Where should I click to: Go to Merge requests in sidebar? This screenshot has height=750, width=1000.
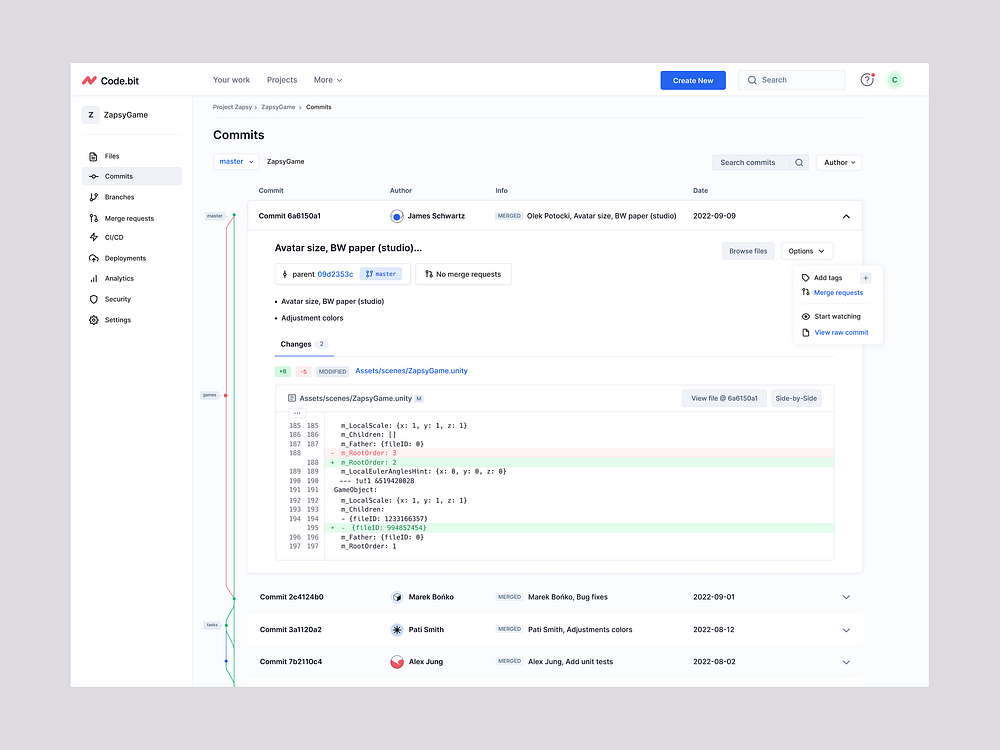pos(129,218)
